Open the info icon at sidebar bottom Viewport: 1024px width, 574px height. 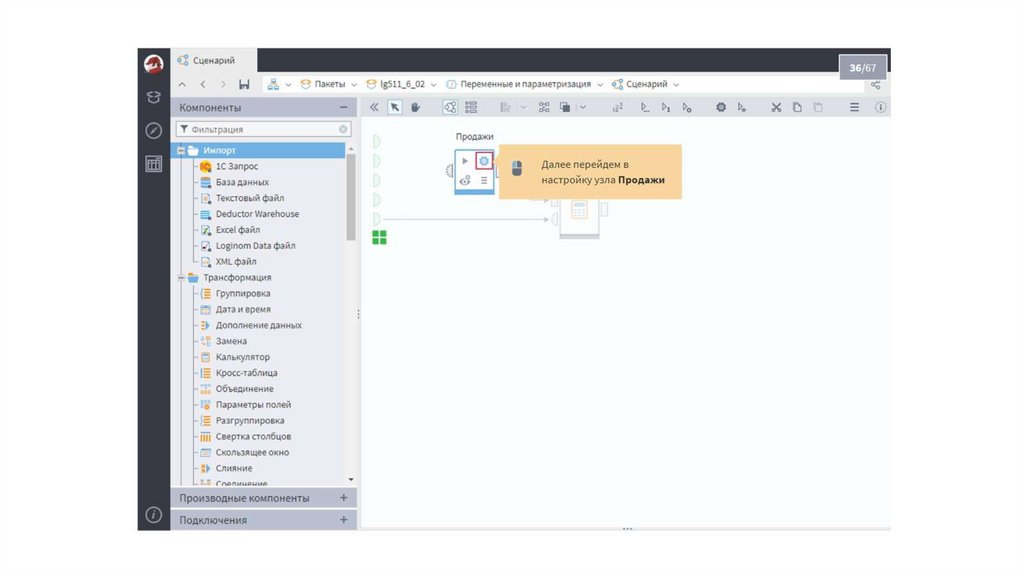(153, 514)
